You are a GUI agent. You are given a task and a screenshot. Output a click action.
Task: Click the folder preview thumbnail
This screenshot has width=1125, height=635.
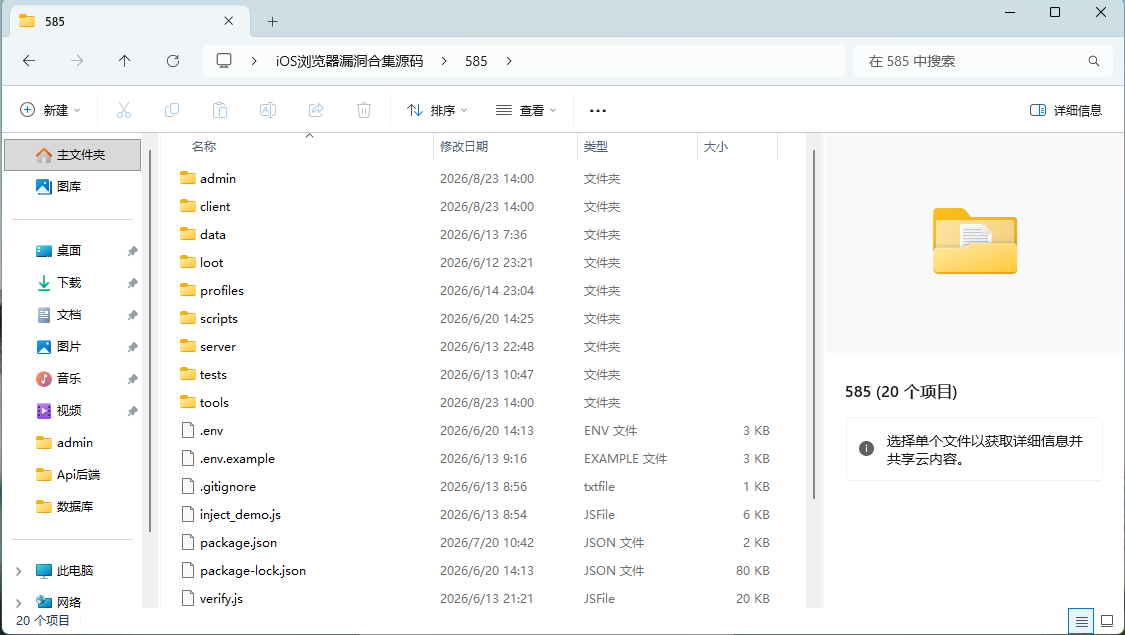tap(975, 241)
